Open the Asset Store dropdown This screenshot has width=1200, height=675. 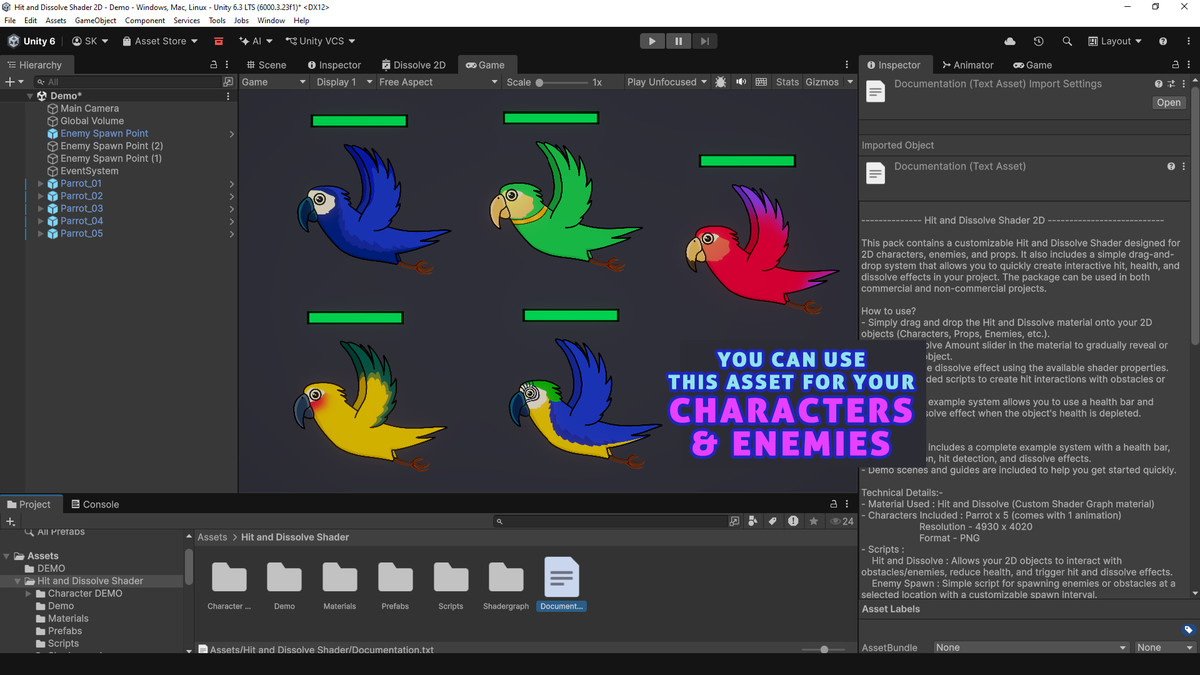[x=160, y=41]
